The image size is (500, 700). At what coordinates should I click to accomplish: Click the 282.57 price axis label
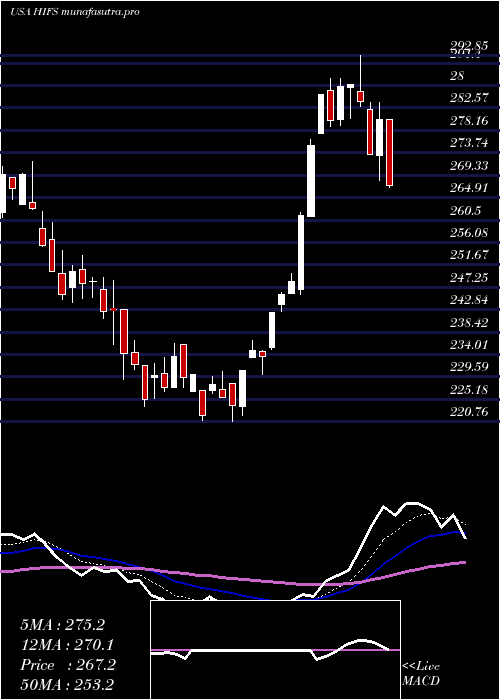pos(470,98)
